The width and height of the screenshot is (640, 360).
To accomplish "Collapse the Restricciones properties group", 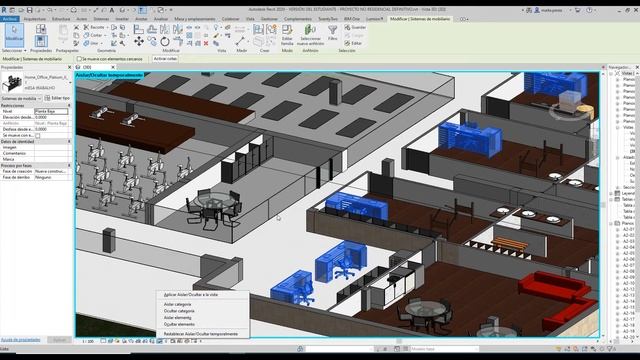I will (69, 105).
